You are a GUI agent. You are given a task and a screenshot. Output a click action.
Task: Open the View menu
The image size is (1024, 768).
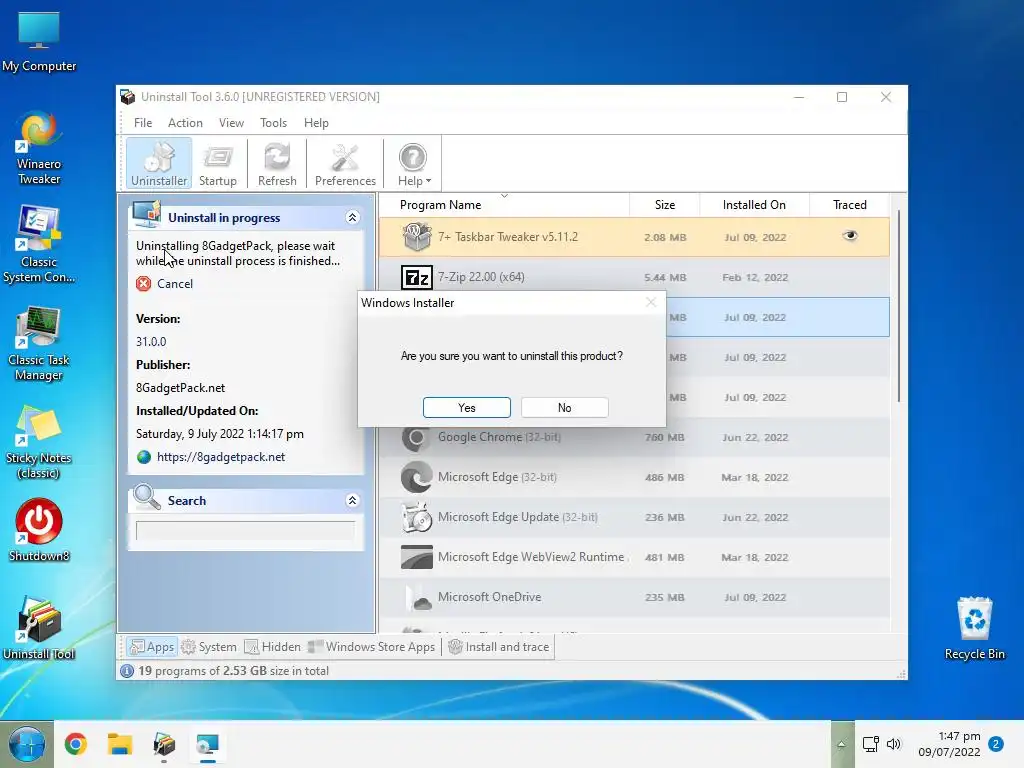click(231, 123)
